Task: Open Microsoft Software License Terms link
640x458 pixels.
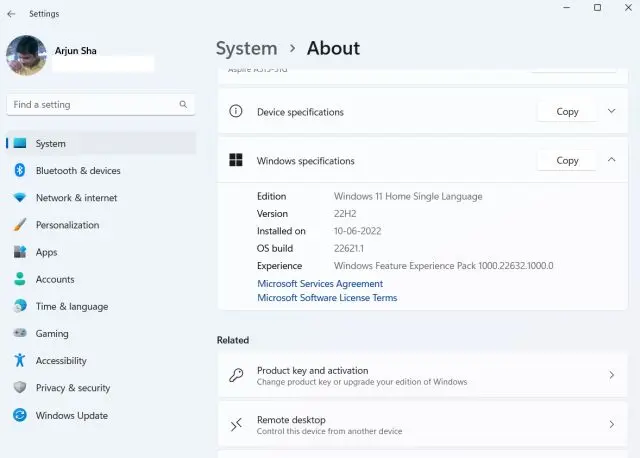Action: click(327, 298)
